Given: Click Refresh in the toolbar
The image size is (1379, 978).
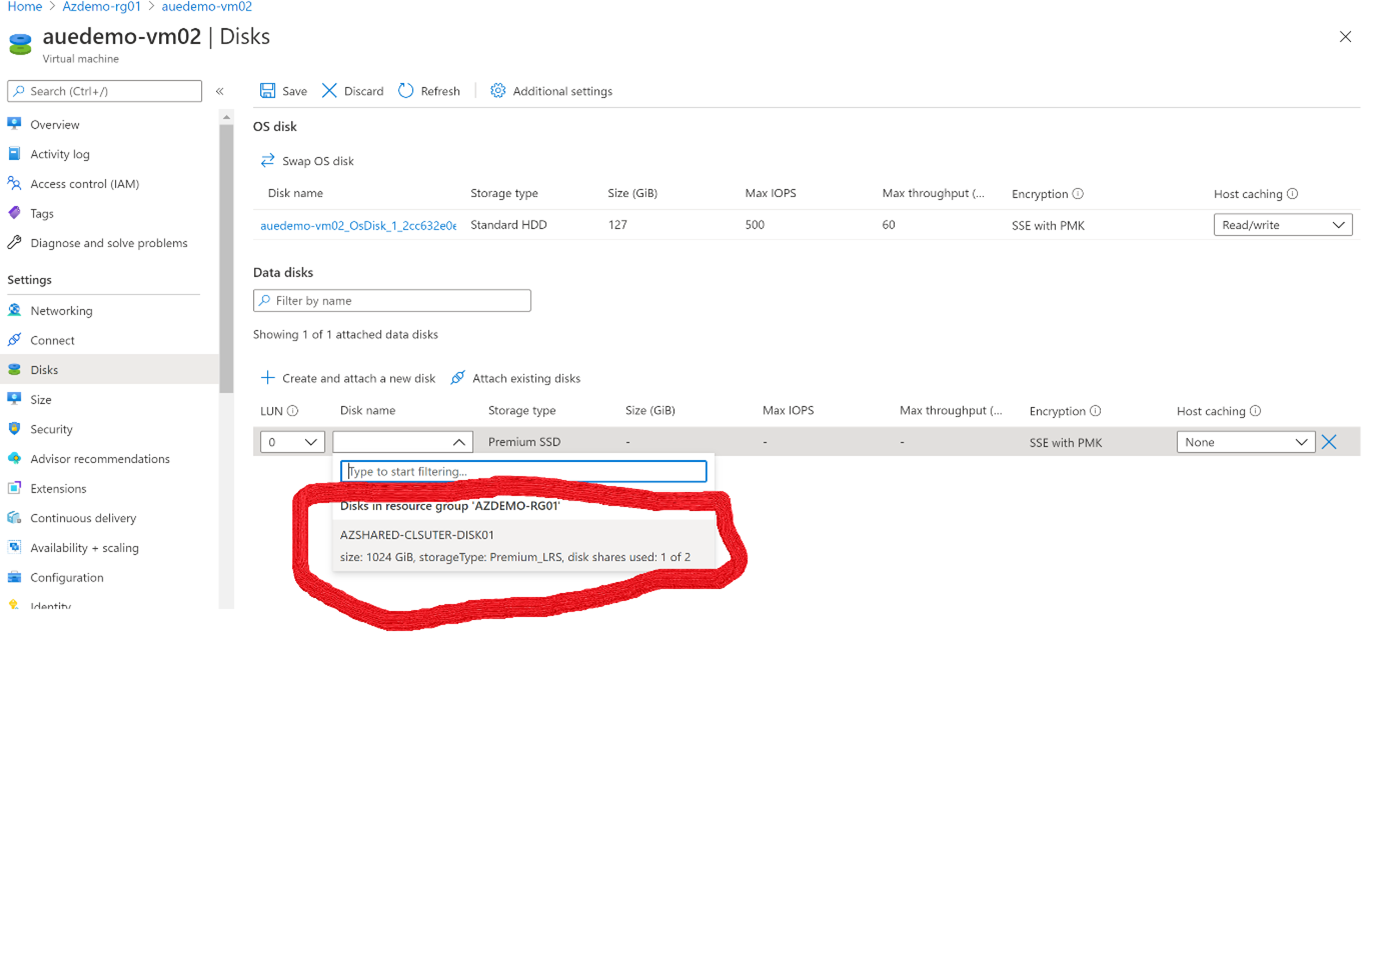Looking at the screenshot, I should pos(429,91).
